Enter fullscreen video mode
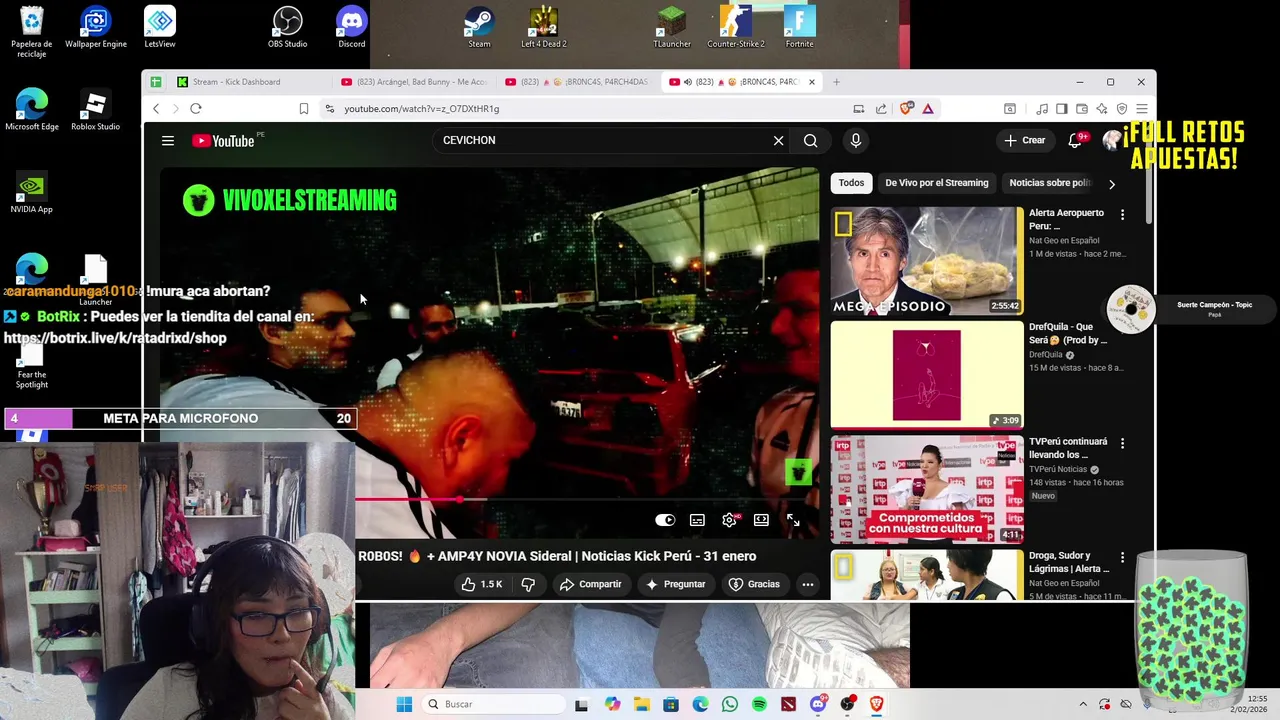 click(793, 520)
